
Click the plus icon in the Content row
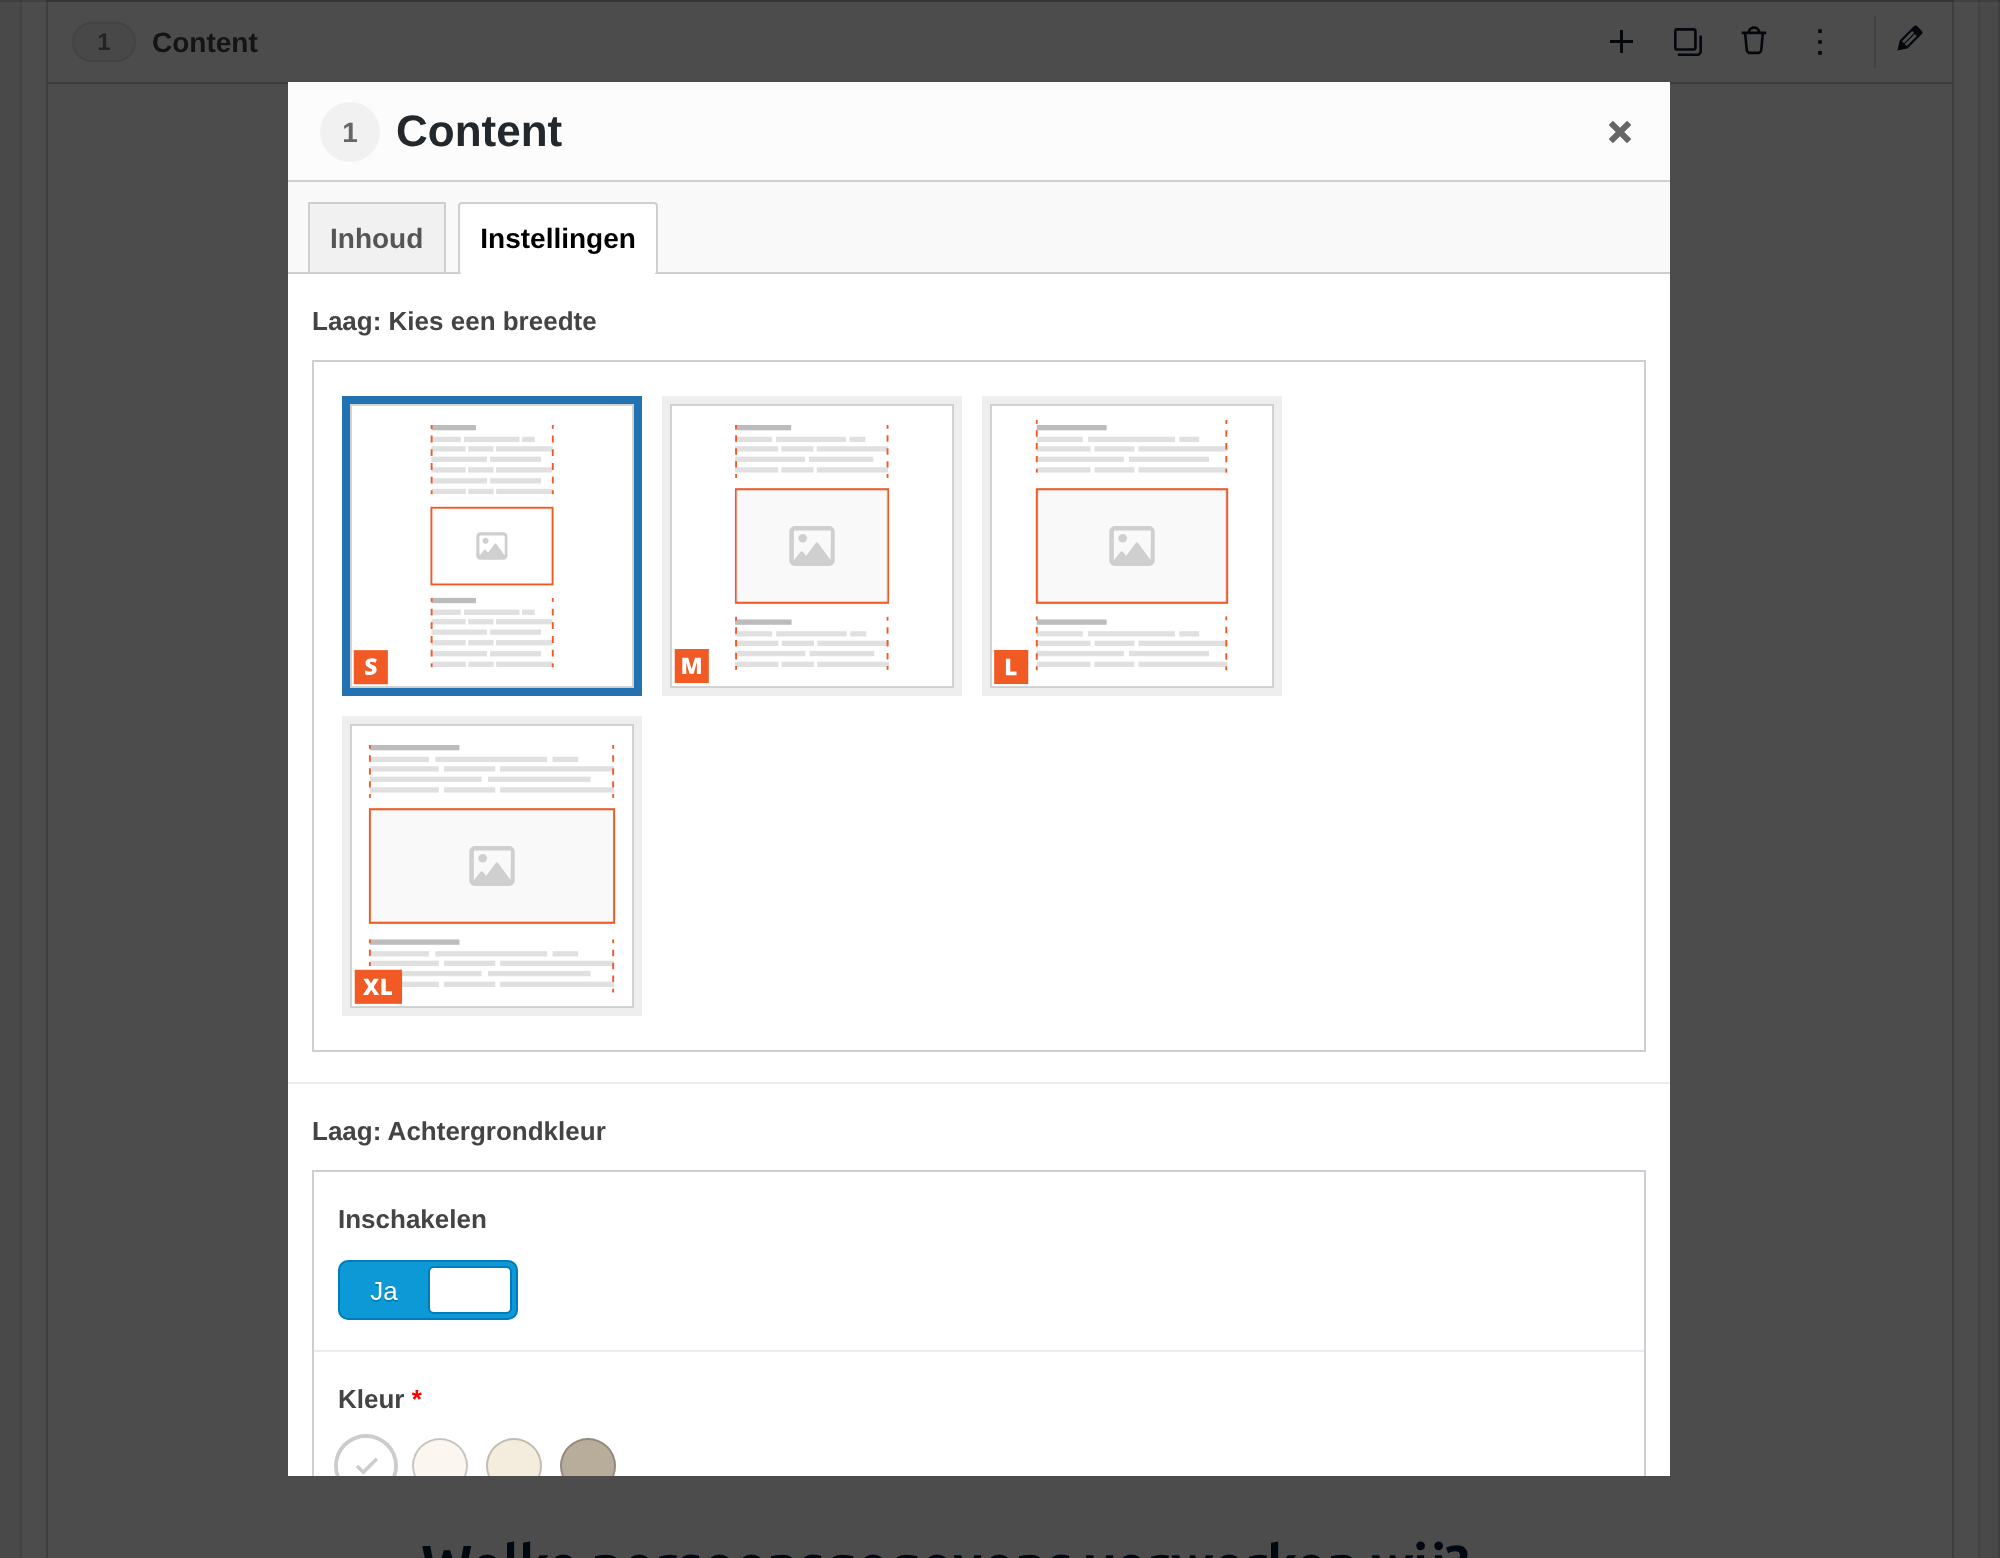tap(1621, 42)
